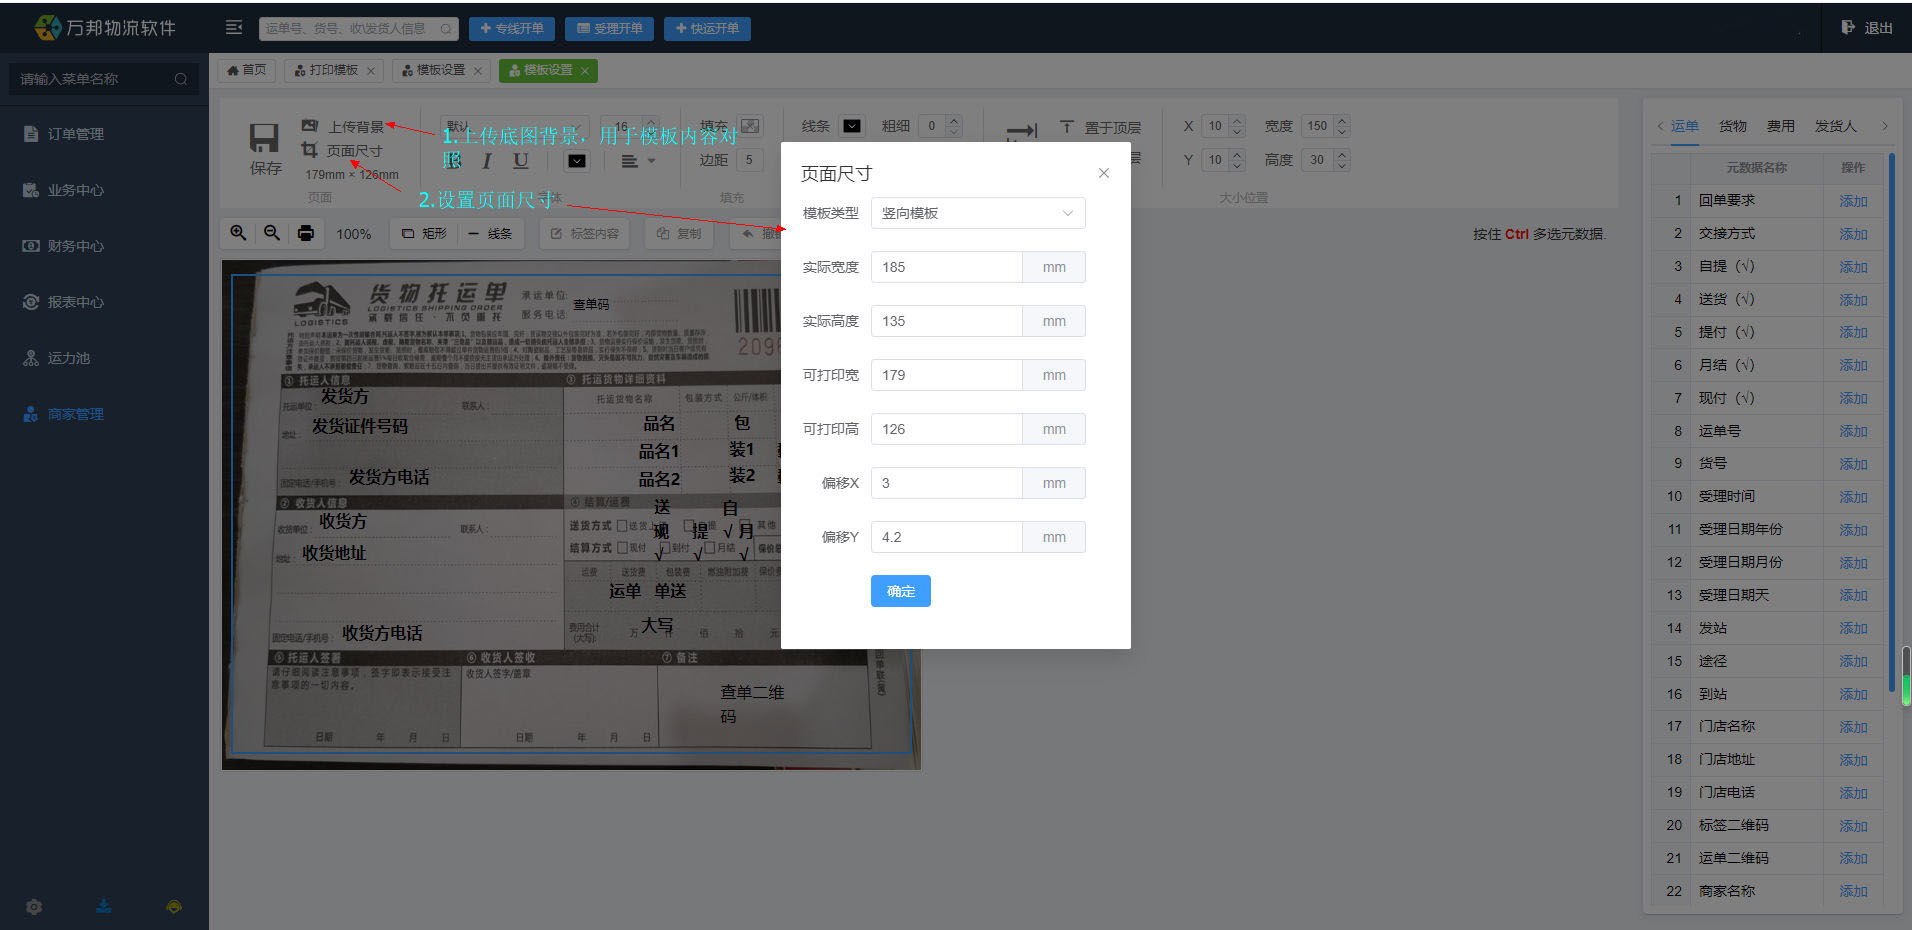Screen dimensions: 1912x930
Task: Click the align right arrow icon
Action: [x=1022, y=131]
